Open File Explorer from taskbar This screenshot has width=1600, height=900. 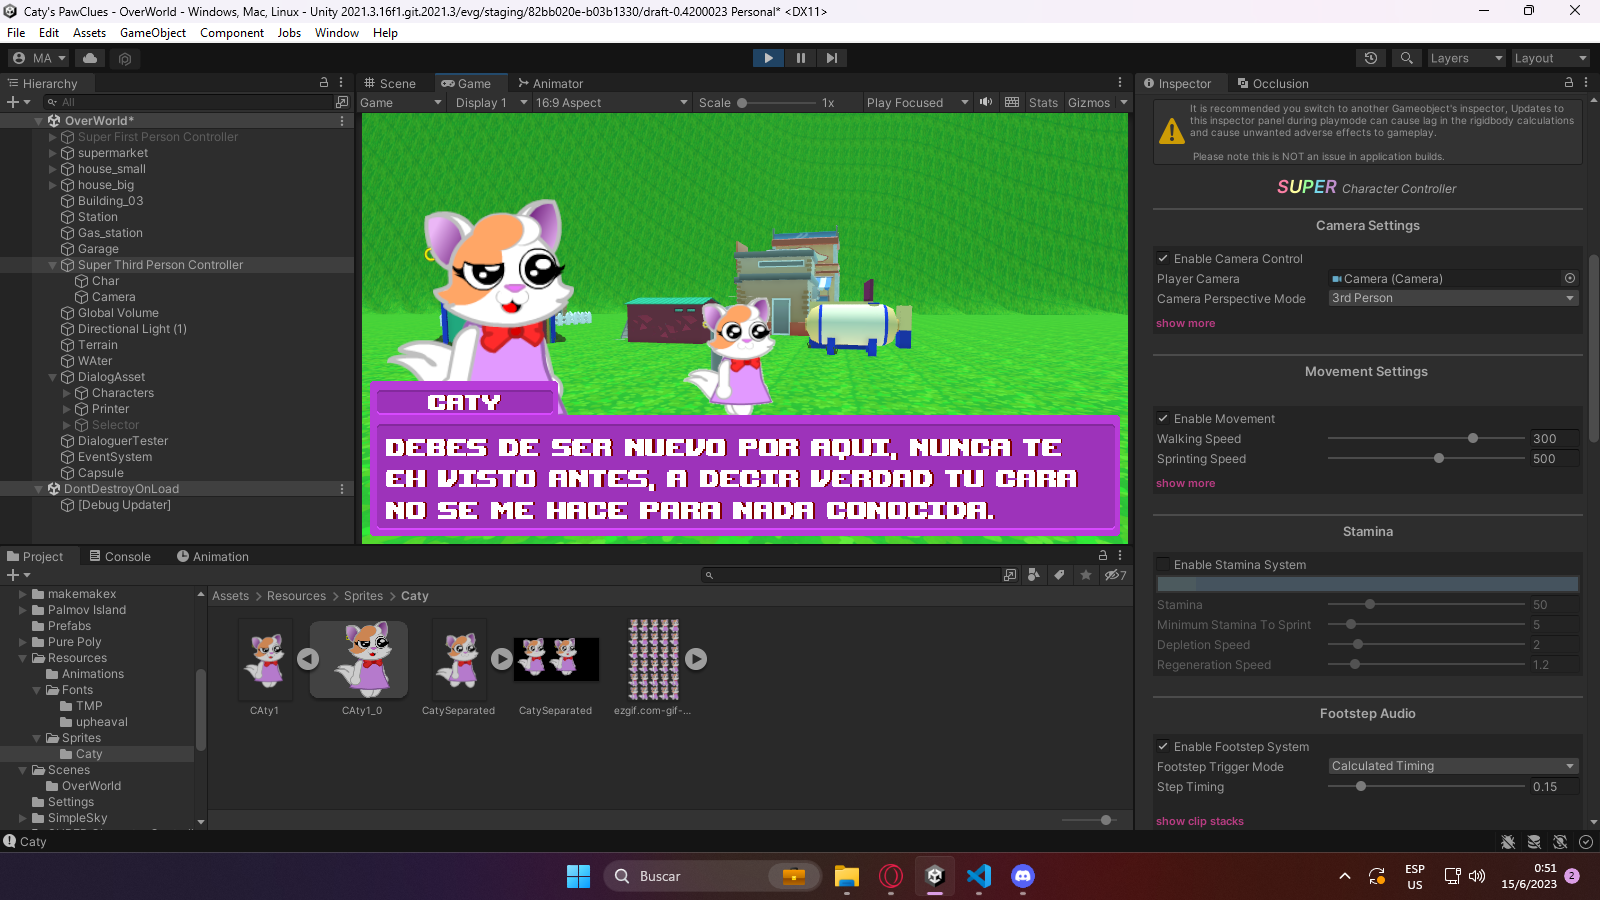point(847,876)
